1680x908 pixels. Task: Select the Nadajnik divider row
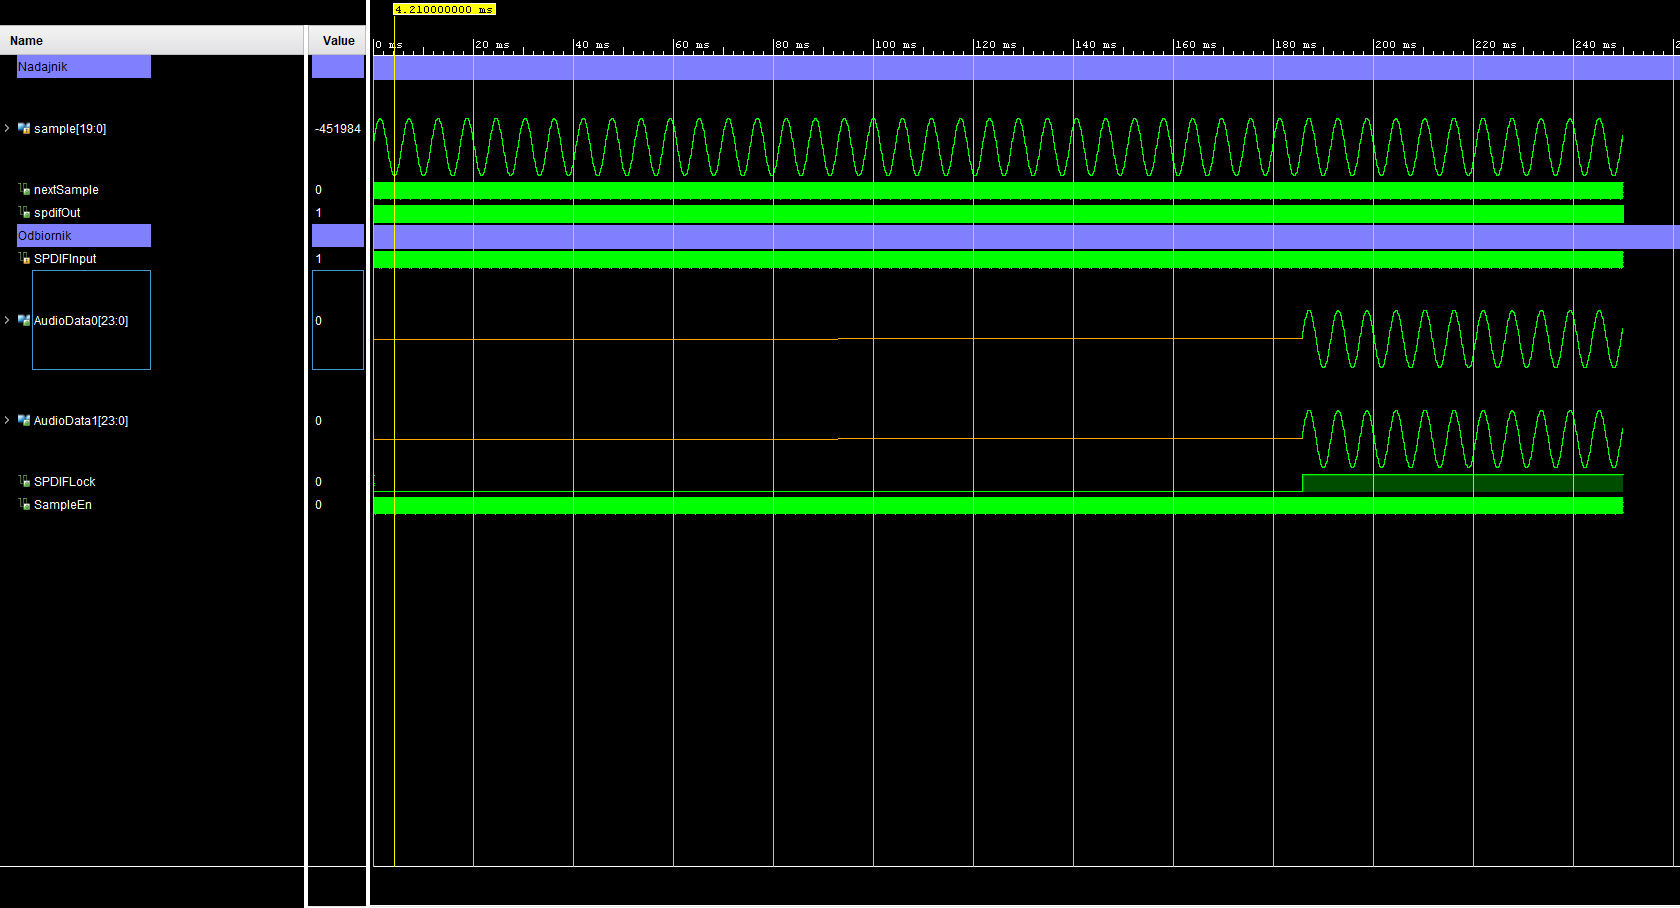pyautogui.click(x=83, y=67)
